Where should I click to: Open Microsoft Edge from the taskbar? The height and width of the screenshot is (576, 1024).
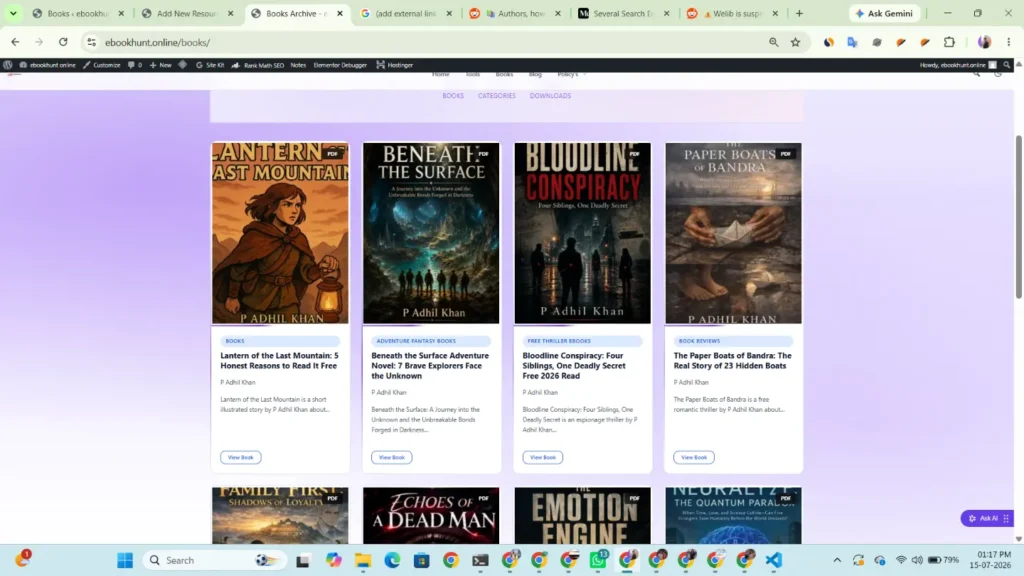(392, 560)
